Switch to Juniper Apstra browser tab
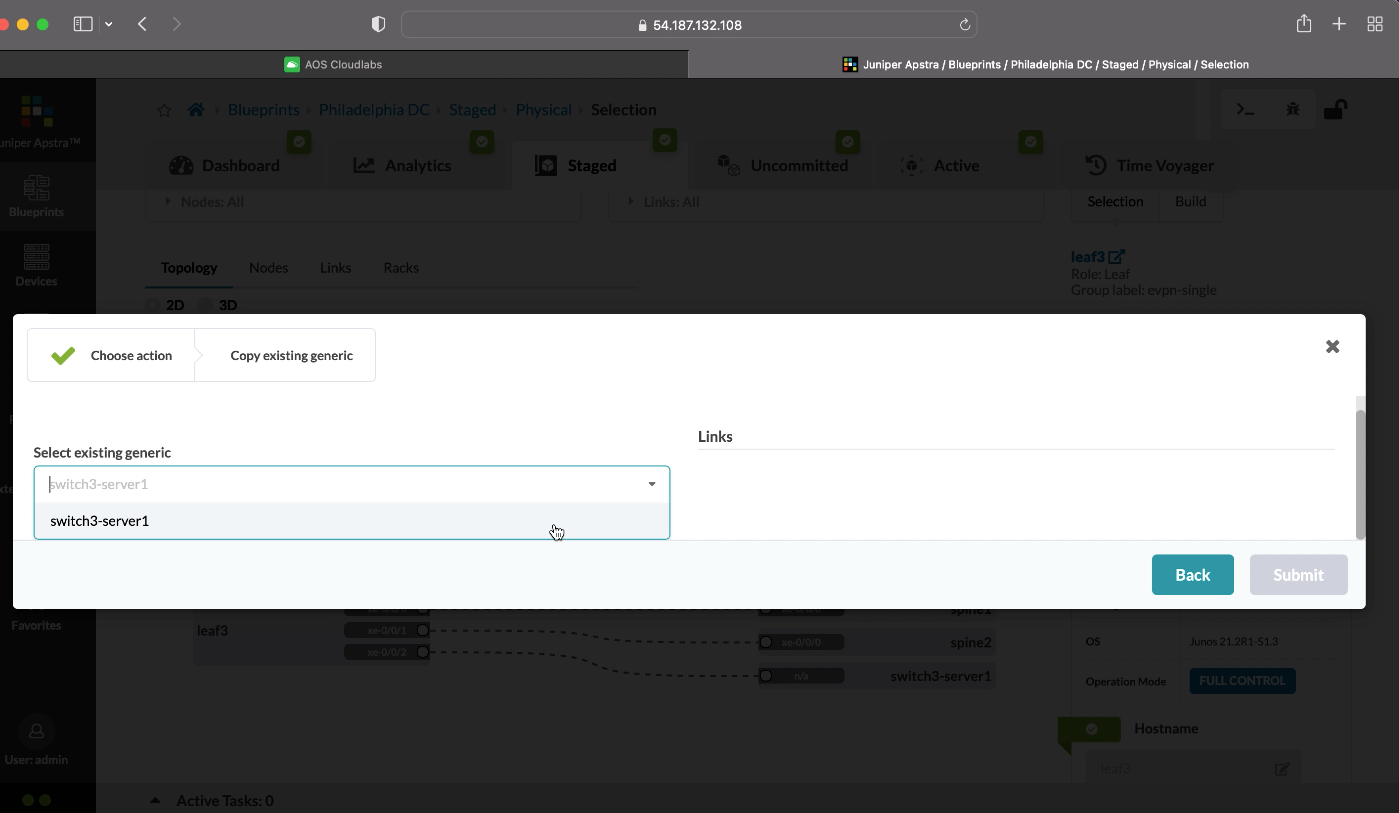This screenshot has height=813, width=1399. (1044, 64)
